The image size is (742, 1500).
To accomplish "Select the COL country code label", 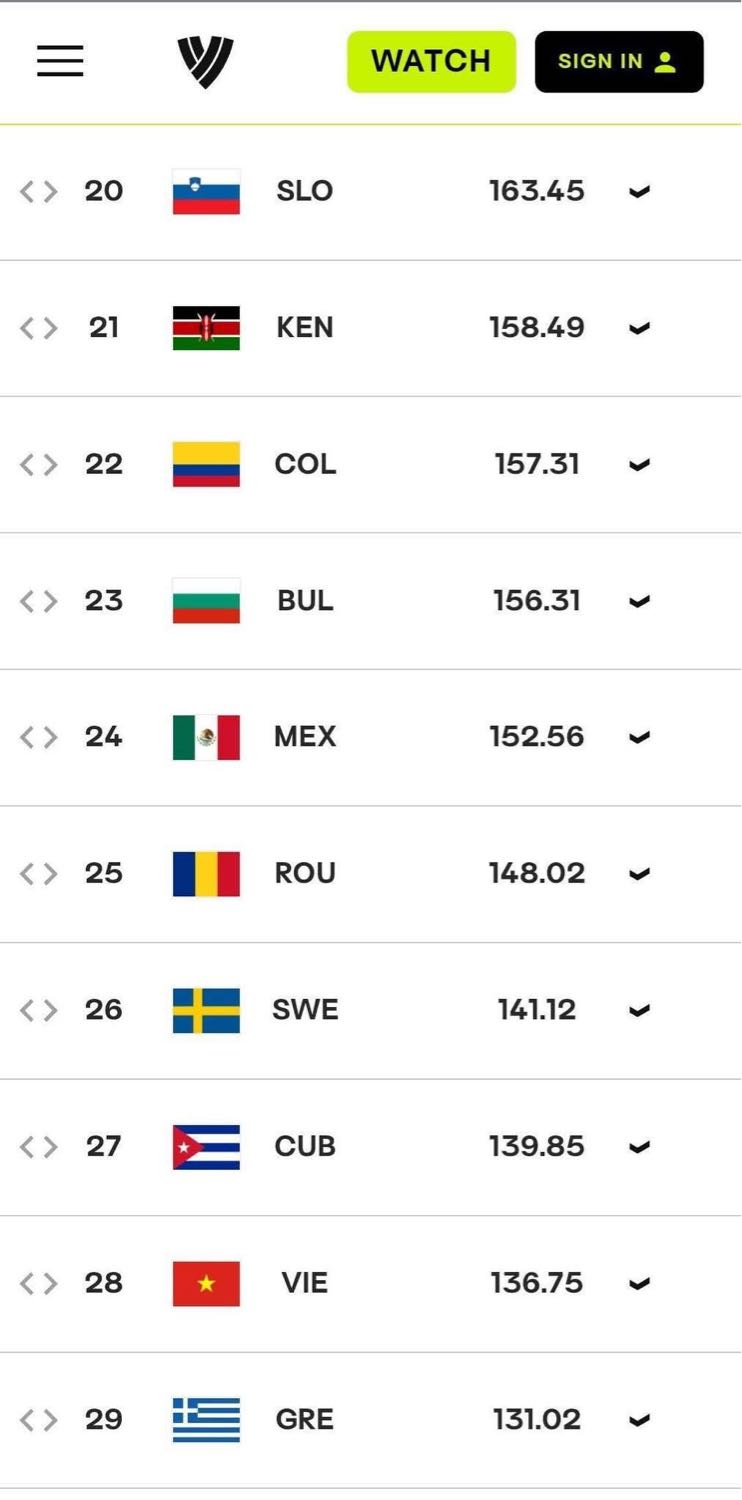I will (x=305, y=464).
